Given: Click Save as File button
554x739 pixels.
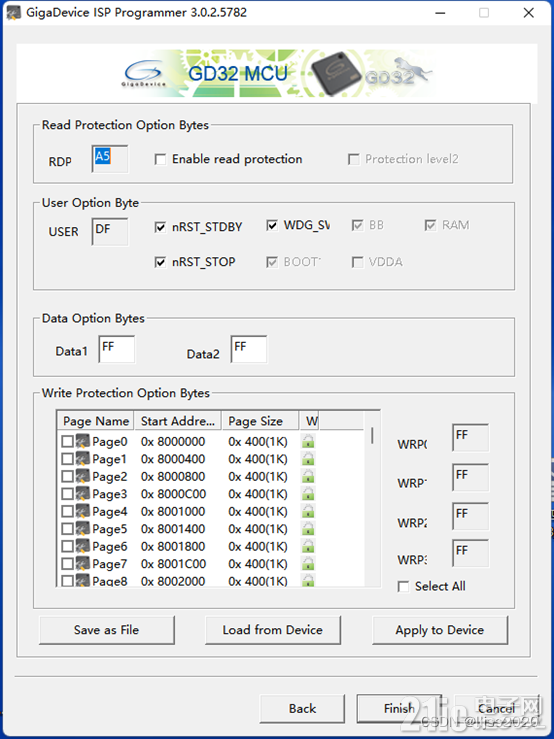Looking at the screenshot, I should click(x=107, y=630).
